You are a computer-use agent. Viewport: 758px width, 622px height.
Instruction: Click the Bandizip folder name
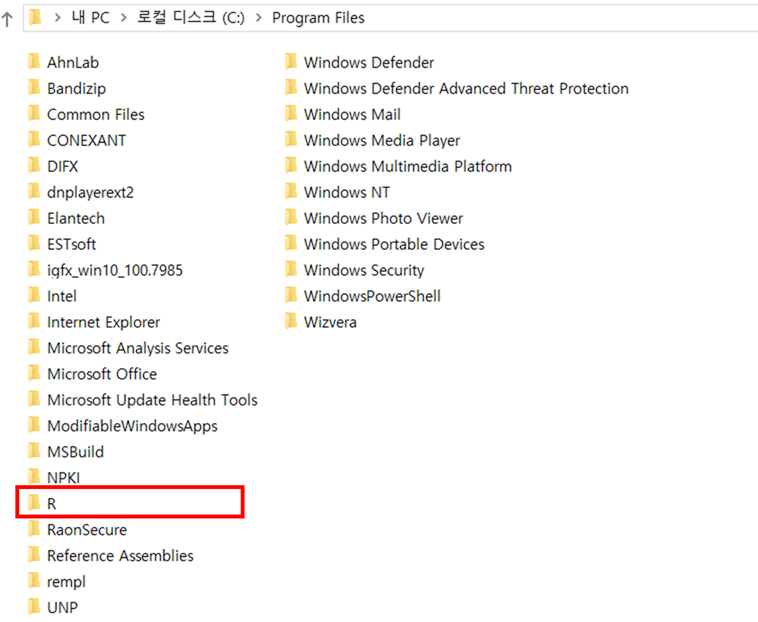(x=76, y=88)
